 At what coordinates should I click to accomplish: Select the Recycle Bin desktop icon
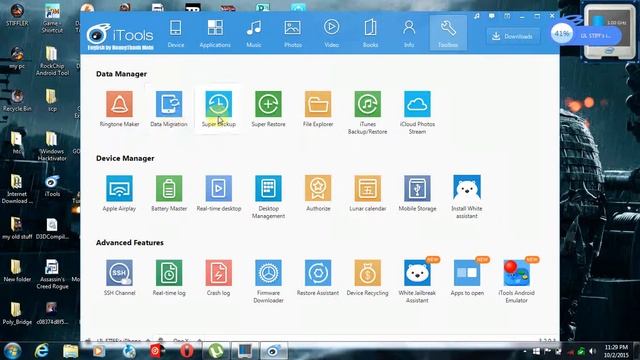pos(17,100)
